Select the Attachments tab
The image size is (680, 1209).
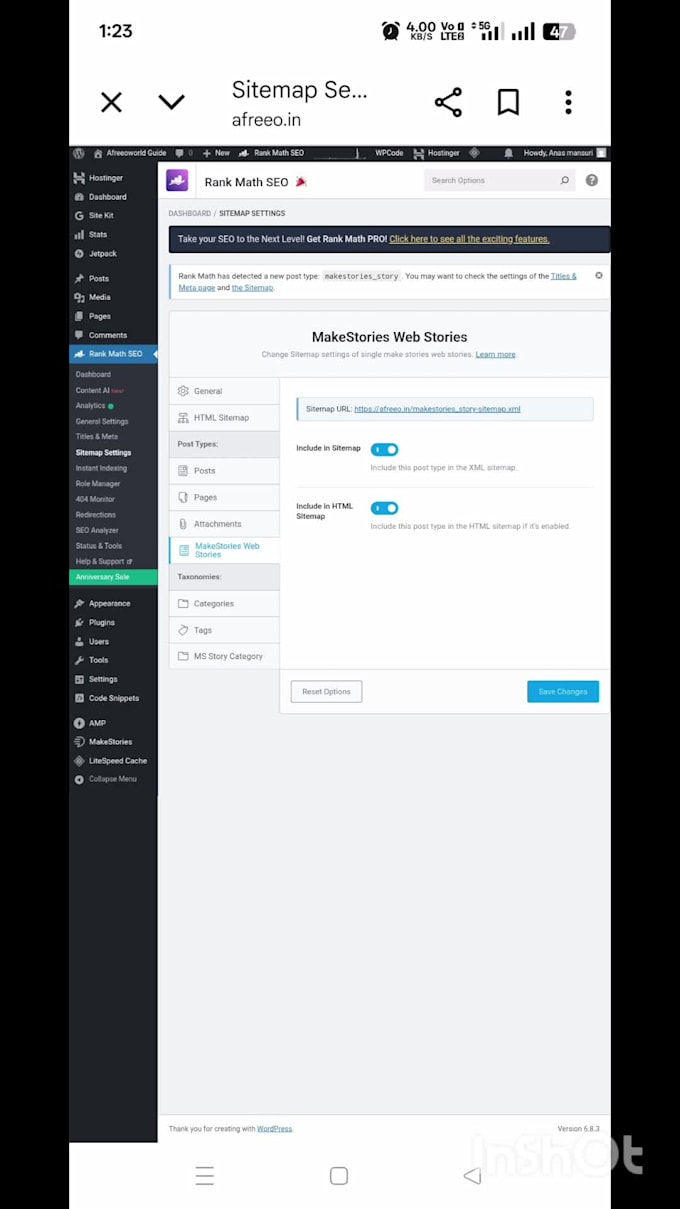(x=224, y=524)
